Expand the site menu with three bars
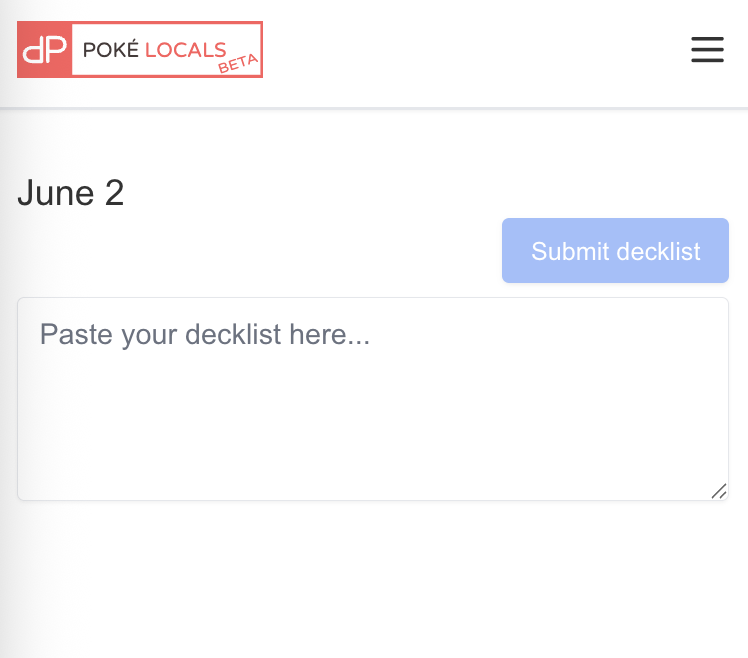The height and width of the screenshot is (658, 748). 707,50
